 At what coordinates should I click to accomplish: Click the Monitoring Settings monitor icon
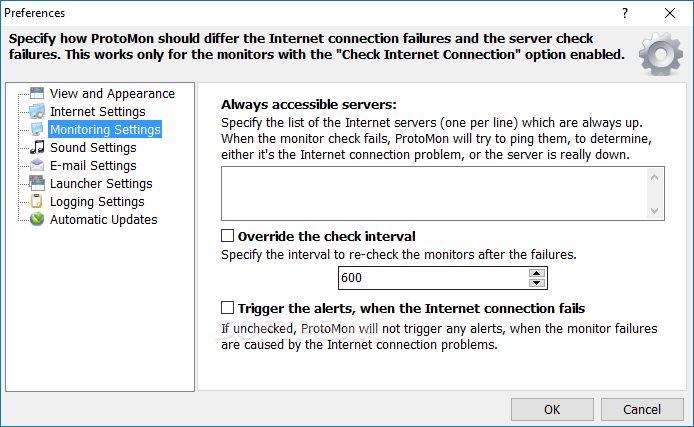point(37,129)
